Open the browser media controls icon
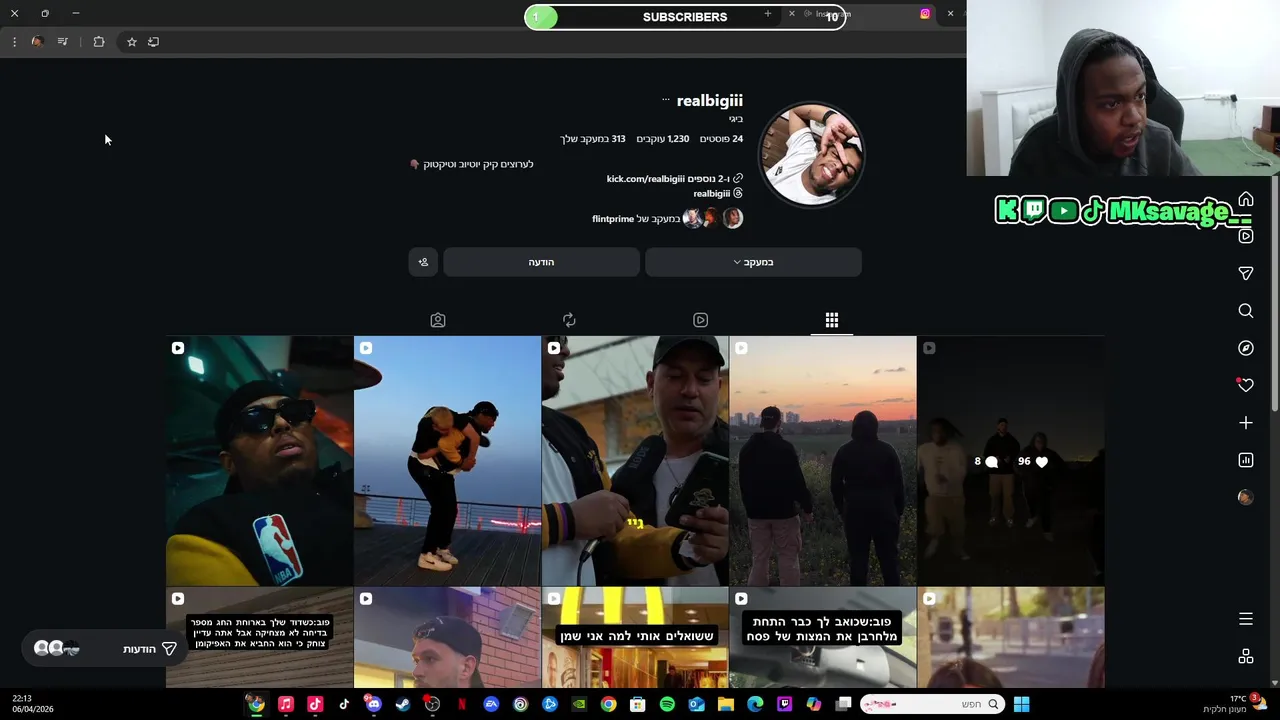1280x720 pixels. pos(63,42)
